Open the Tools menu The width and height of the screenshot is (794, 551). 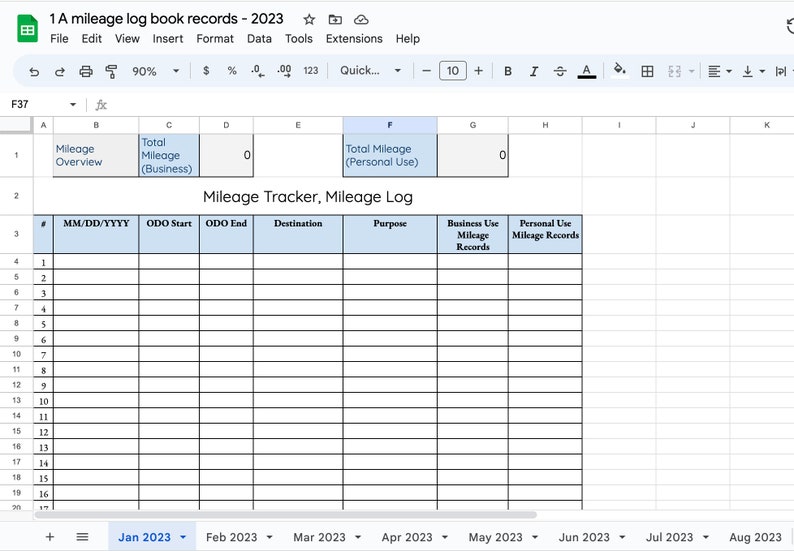[x=299, y=39]
